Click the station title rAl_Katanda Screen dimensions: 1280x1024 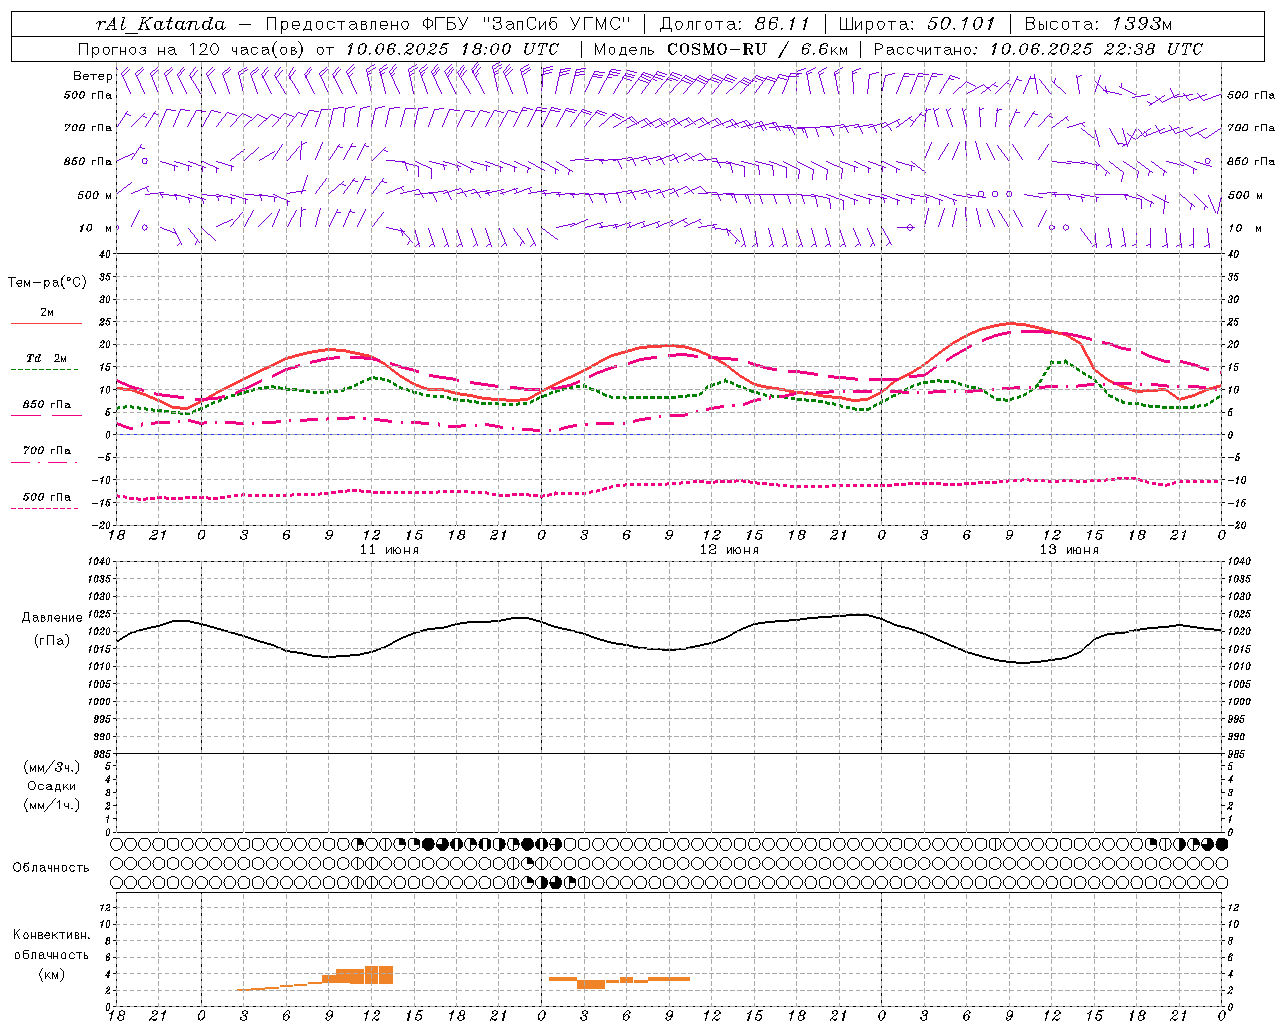(x=161, y=24)
